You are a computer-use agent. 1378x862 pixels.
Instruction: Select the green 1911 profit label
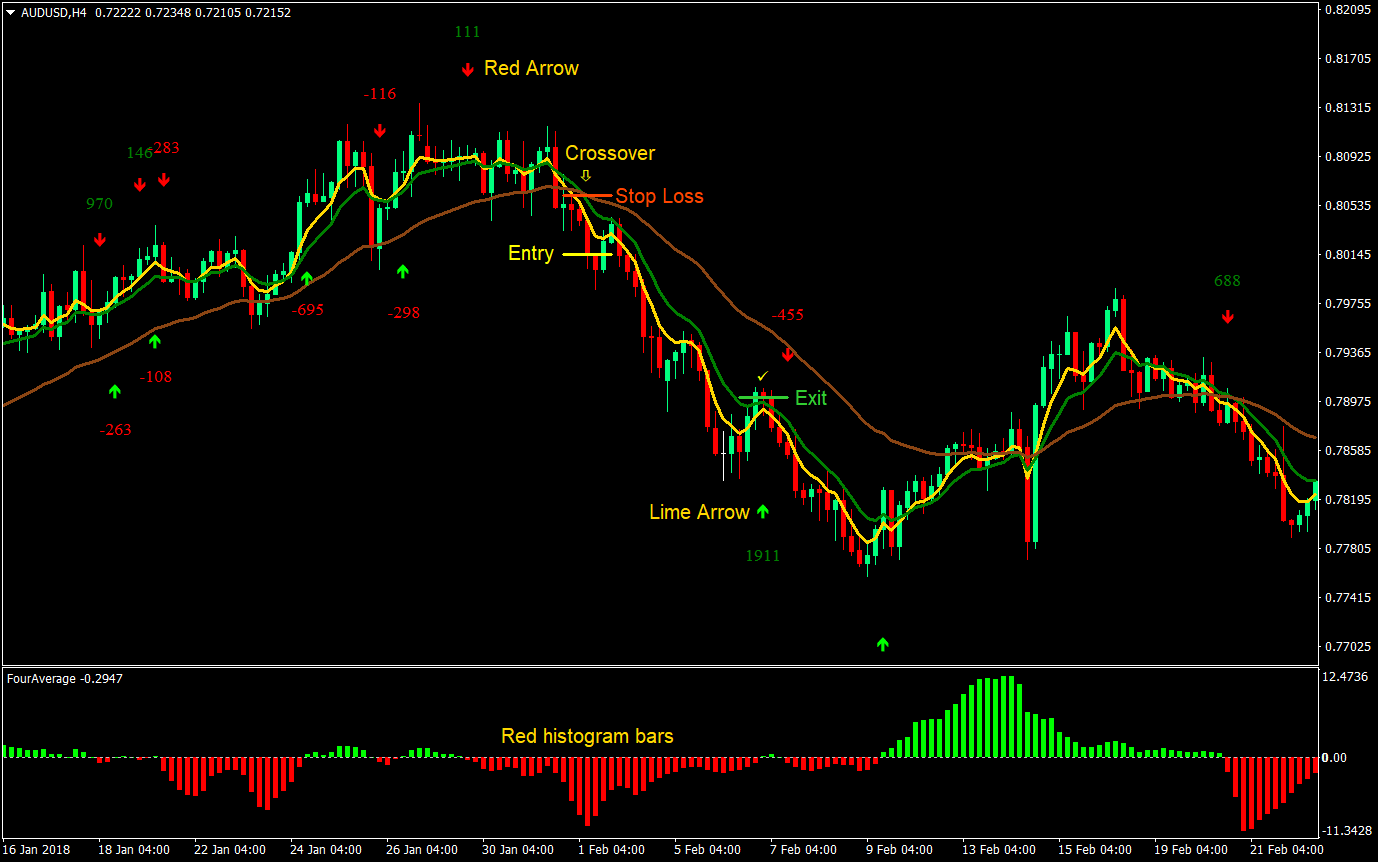(x=762, y=556)
